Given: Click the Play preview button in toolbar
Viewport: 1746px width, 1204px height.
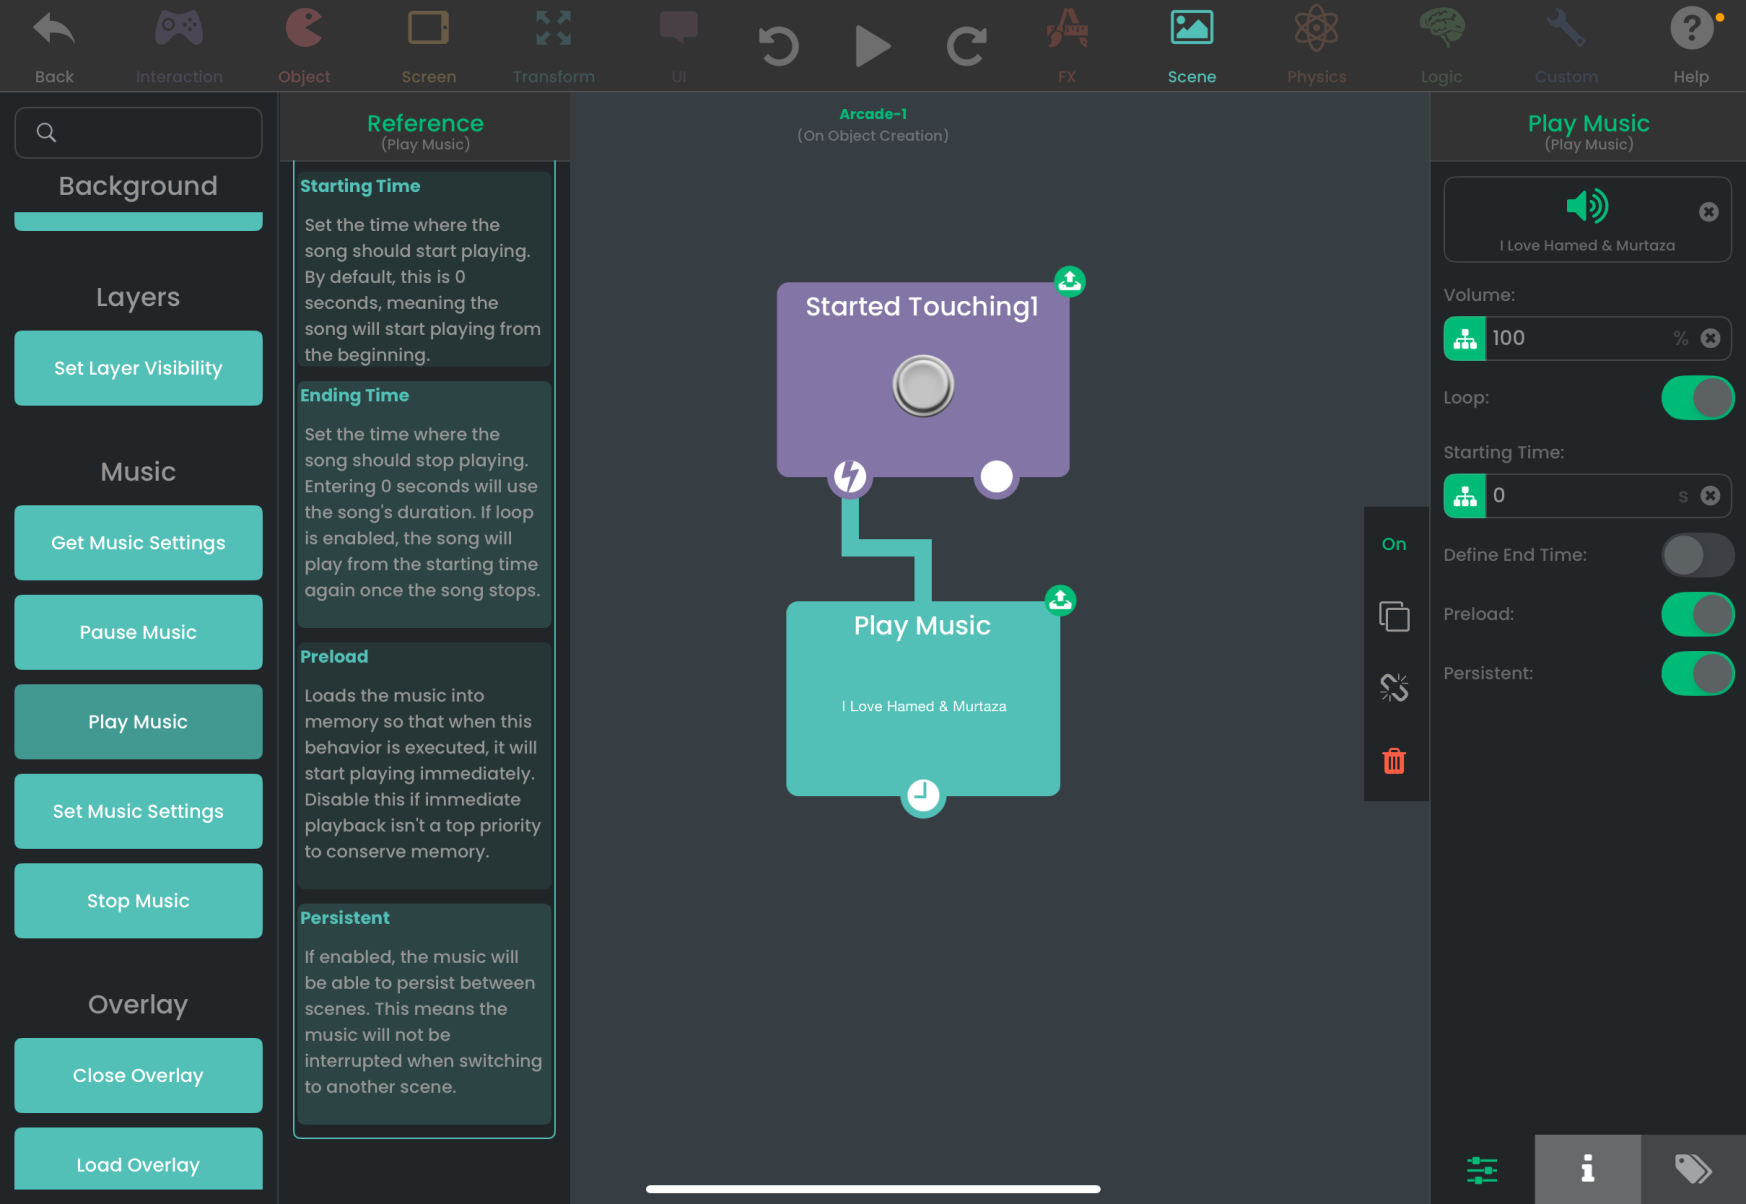Looking at the screenshot, I should (x=872, y=47).
